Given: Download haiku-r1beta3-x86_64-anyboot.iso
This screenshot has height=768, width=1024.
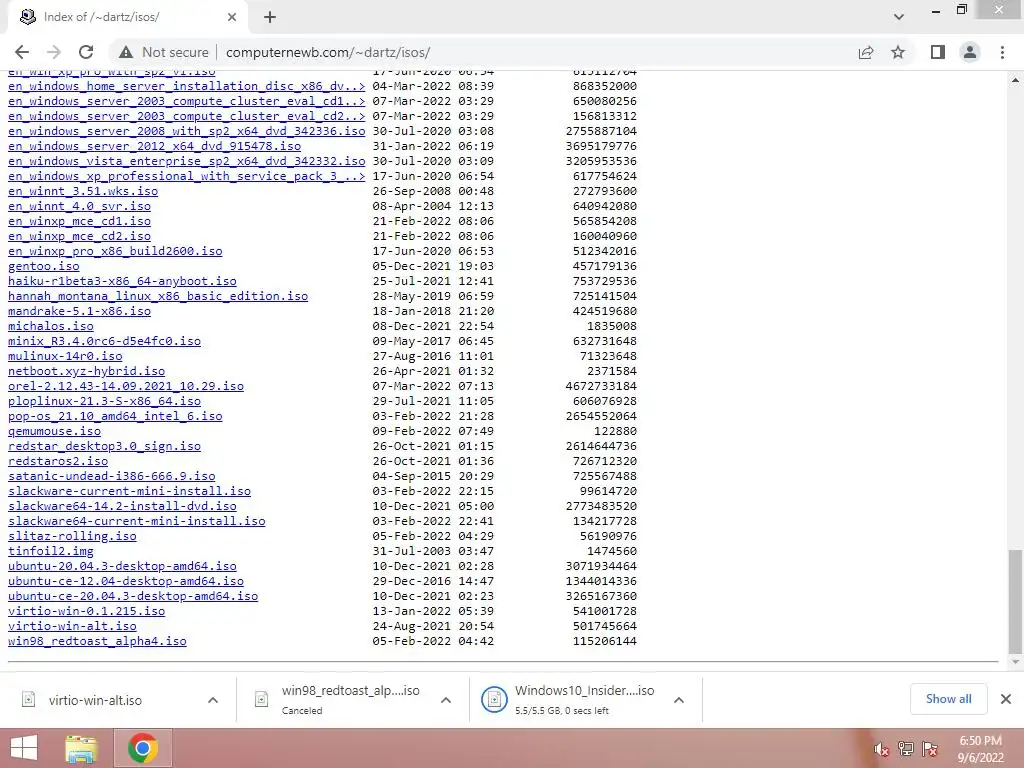Looking at the screenshot, I should pyautogui.click(x=122, y=281).
